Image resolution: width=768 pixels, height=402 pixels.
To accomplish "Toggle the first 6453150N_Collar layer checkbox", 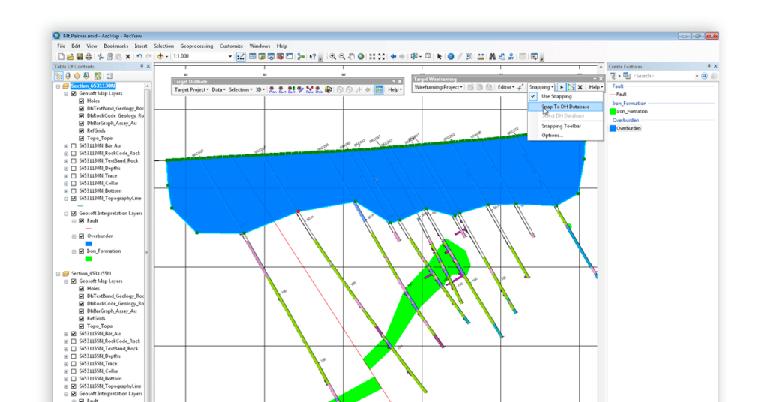I will (x=74, y=183).
